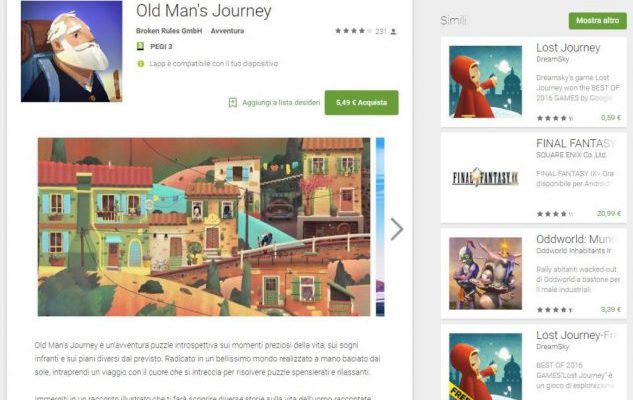Open the Lost Journey-Free thumbnail
Screen dimensions: 633x400
(x=485, y=366)
